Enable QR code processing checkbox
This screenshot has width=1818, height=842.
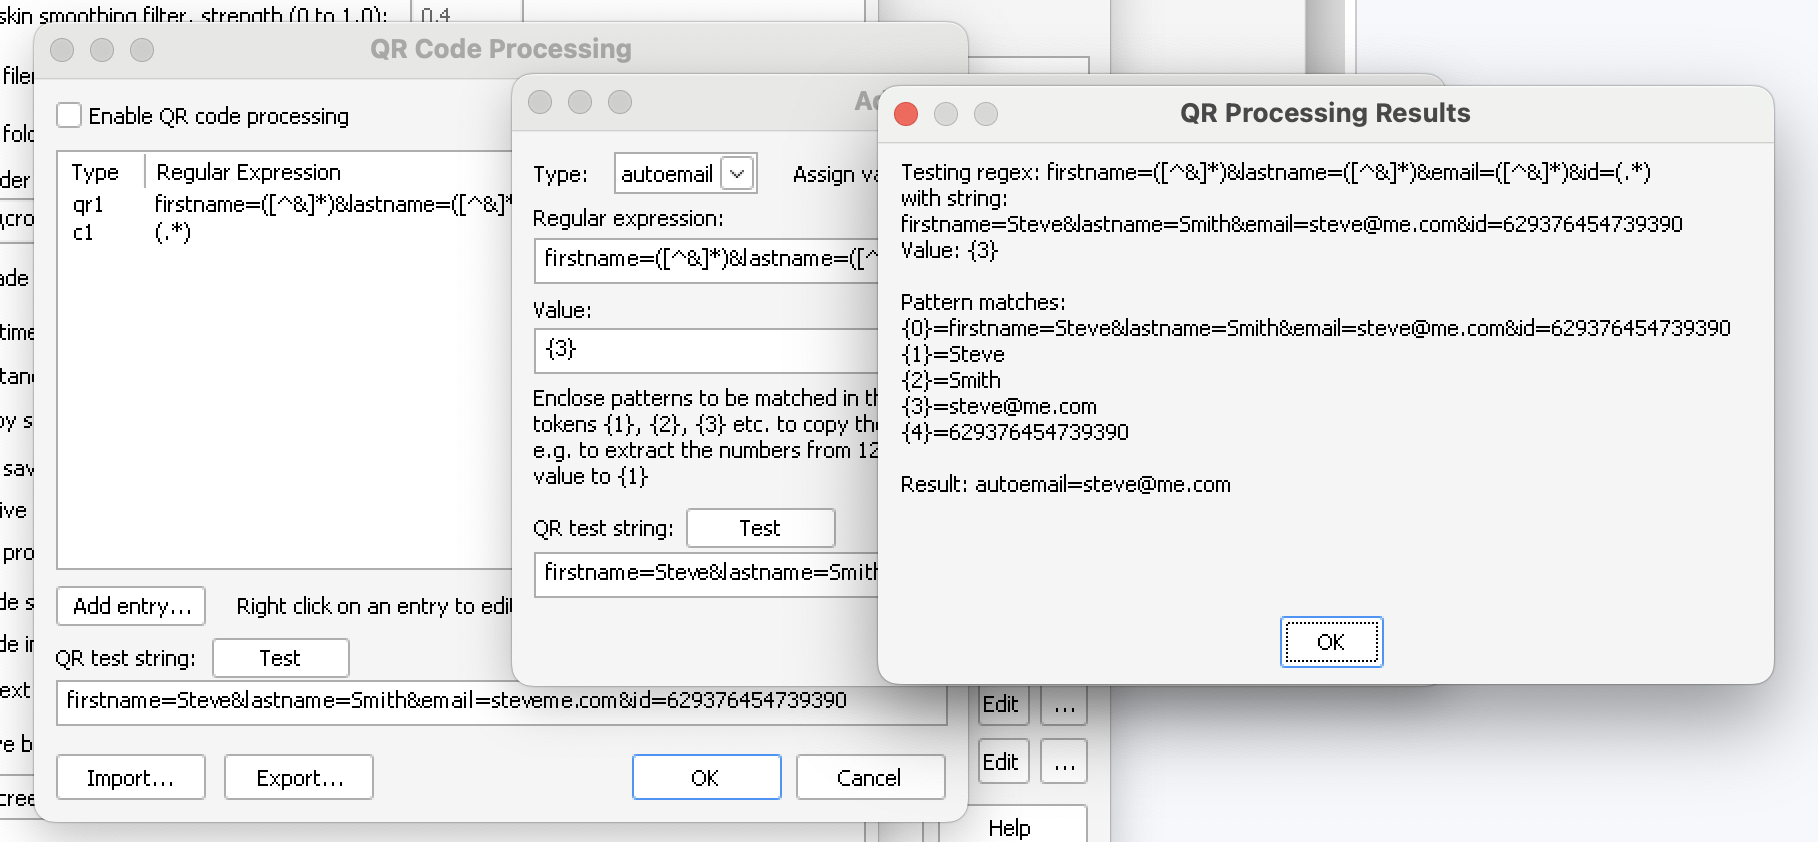pyautogui.click(x=69, y=116)
